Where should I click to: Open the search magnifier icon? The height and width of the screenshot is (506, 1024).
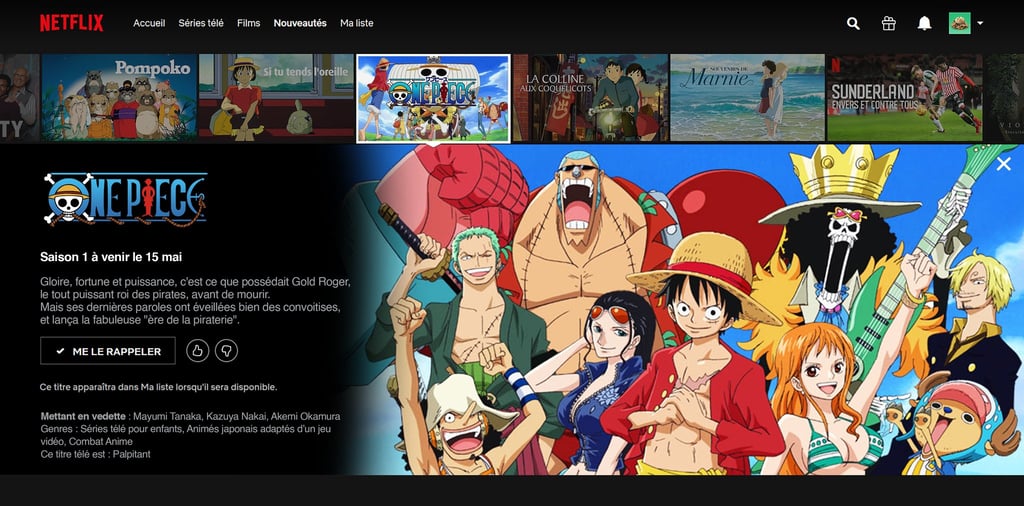(853, 24)
